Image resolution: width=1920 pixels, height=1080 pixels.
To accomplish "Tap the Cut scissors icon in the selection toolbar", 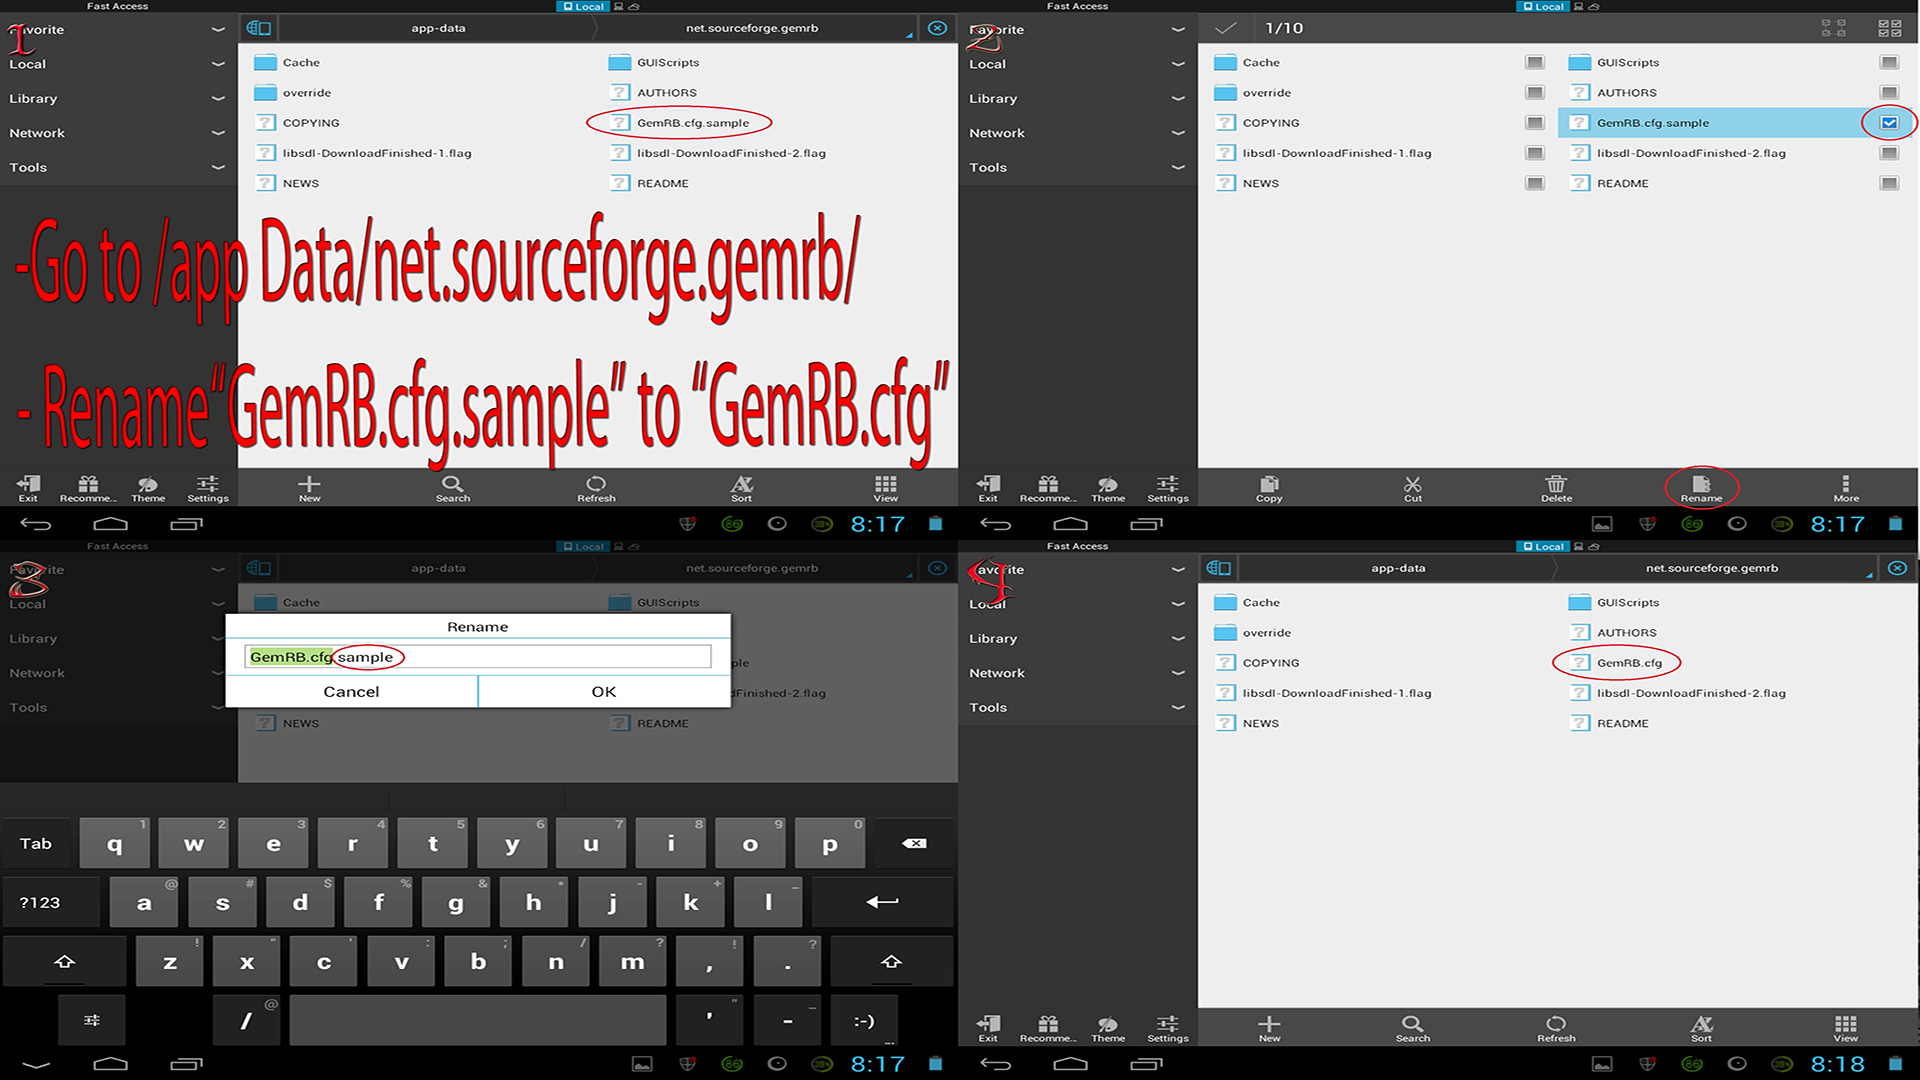I will [1413, 488].
